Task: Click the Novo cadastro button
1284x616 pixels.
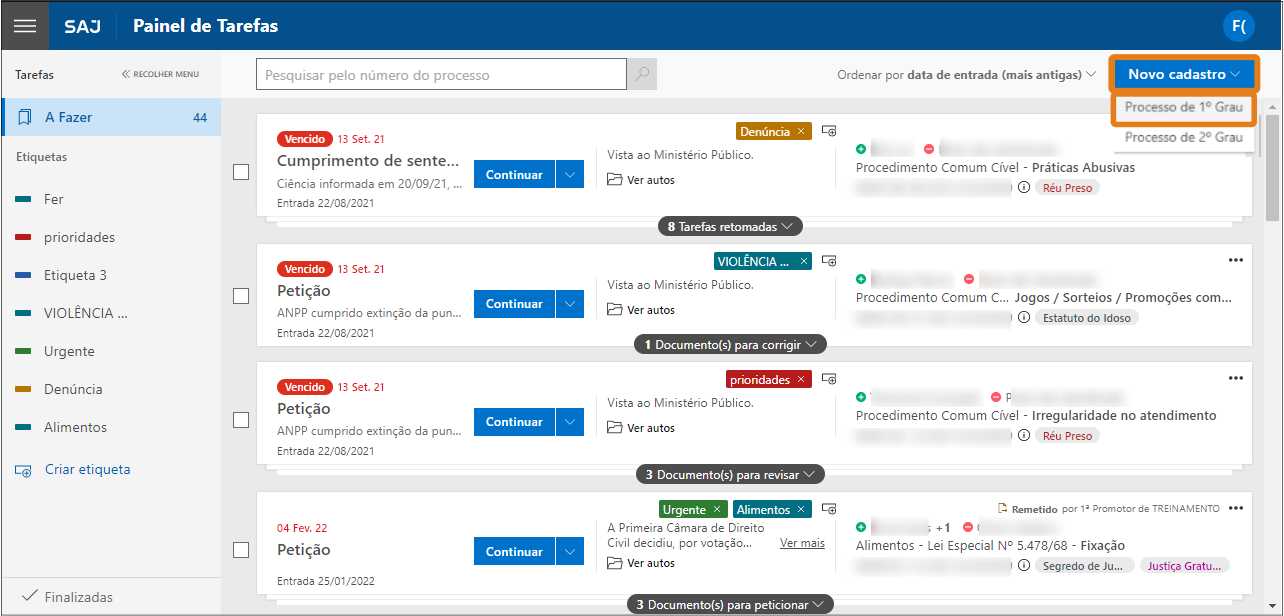Action: pyautogui.click(x=1183, y=74)
